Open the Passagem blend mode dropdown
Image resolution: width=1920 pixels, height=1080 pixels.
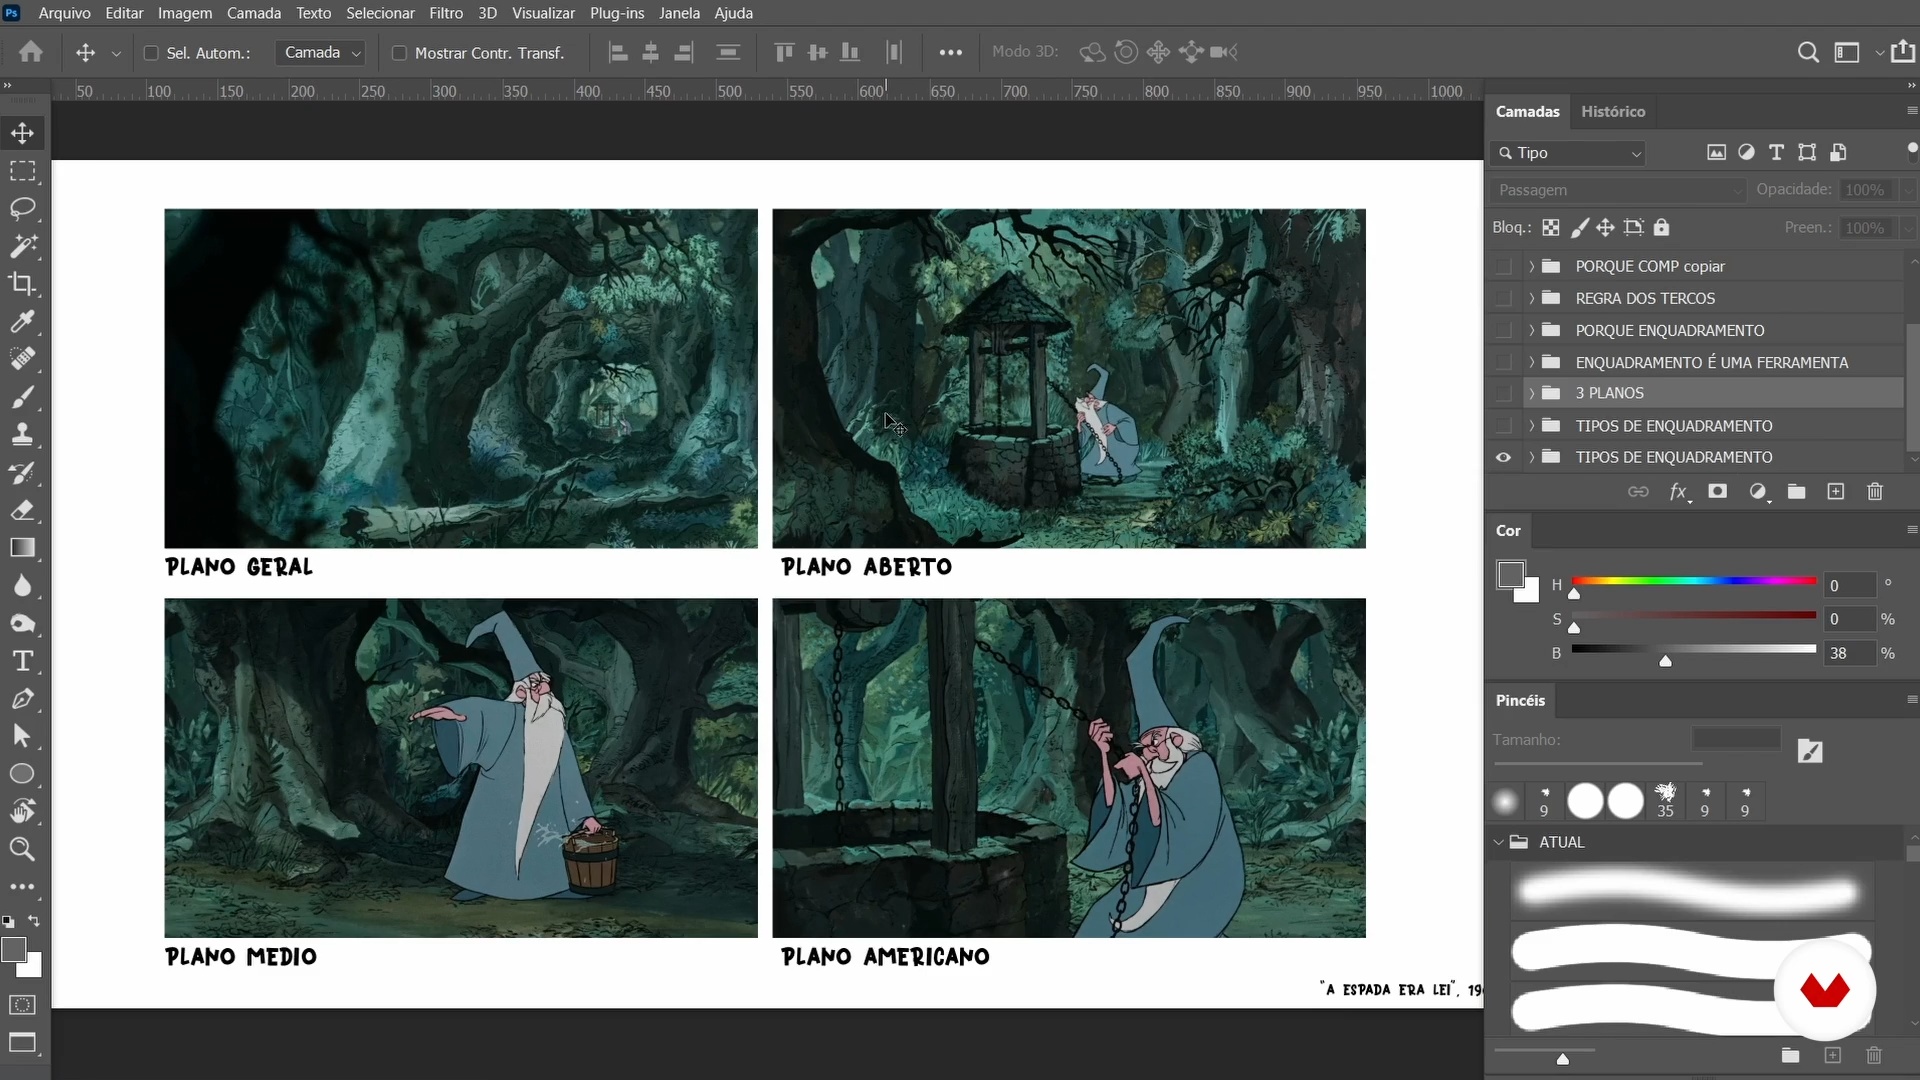coord(1617,190)
